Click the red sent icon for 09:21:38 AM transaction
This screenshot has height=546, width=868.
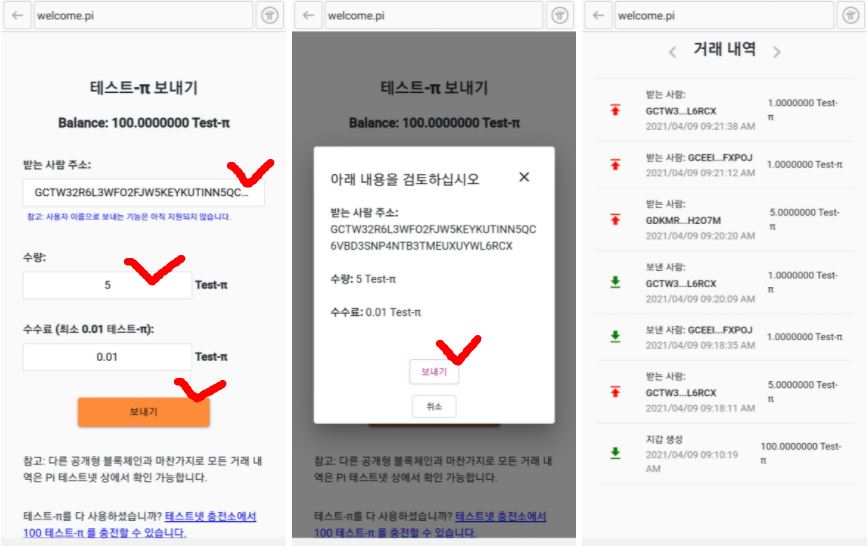click(x=615, y=110)
